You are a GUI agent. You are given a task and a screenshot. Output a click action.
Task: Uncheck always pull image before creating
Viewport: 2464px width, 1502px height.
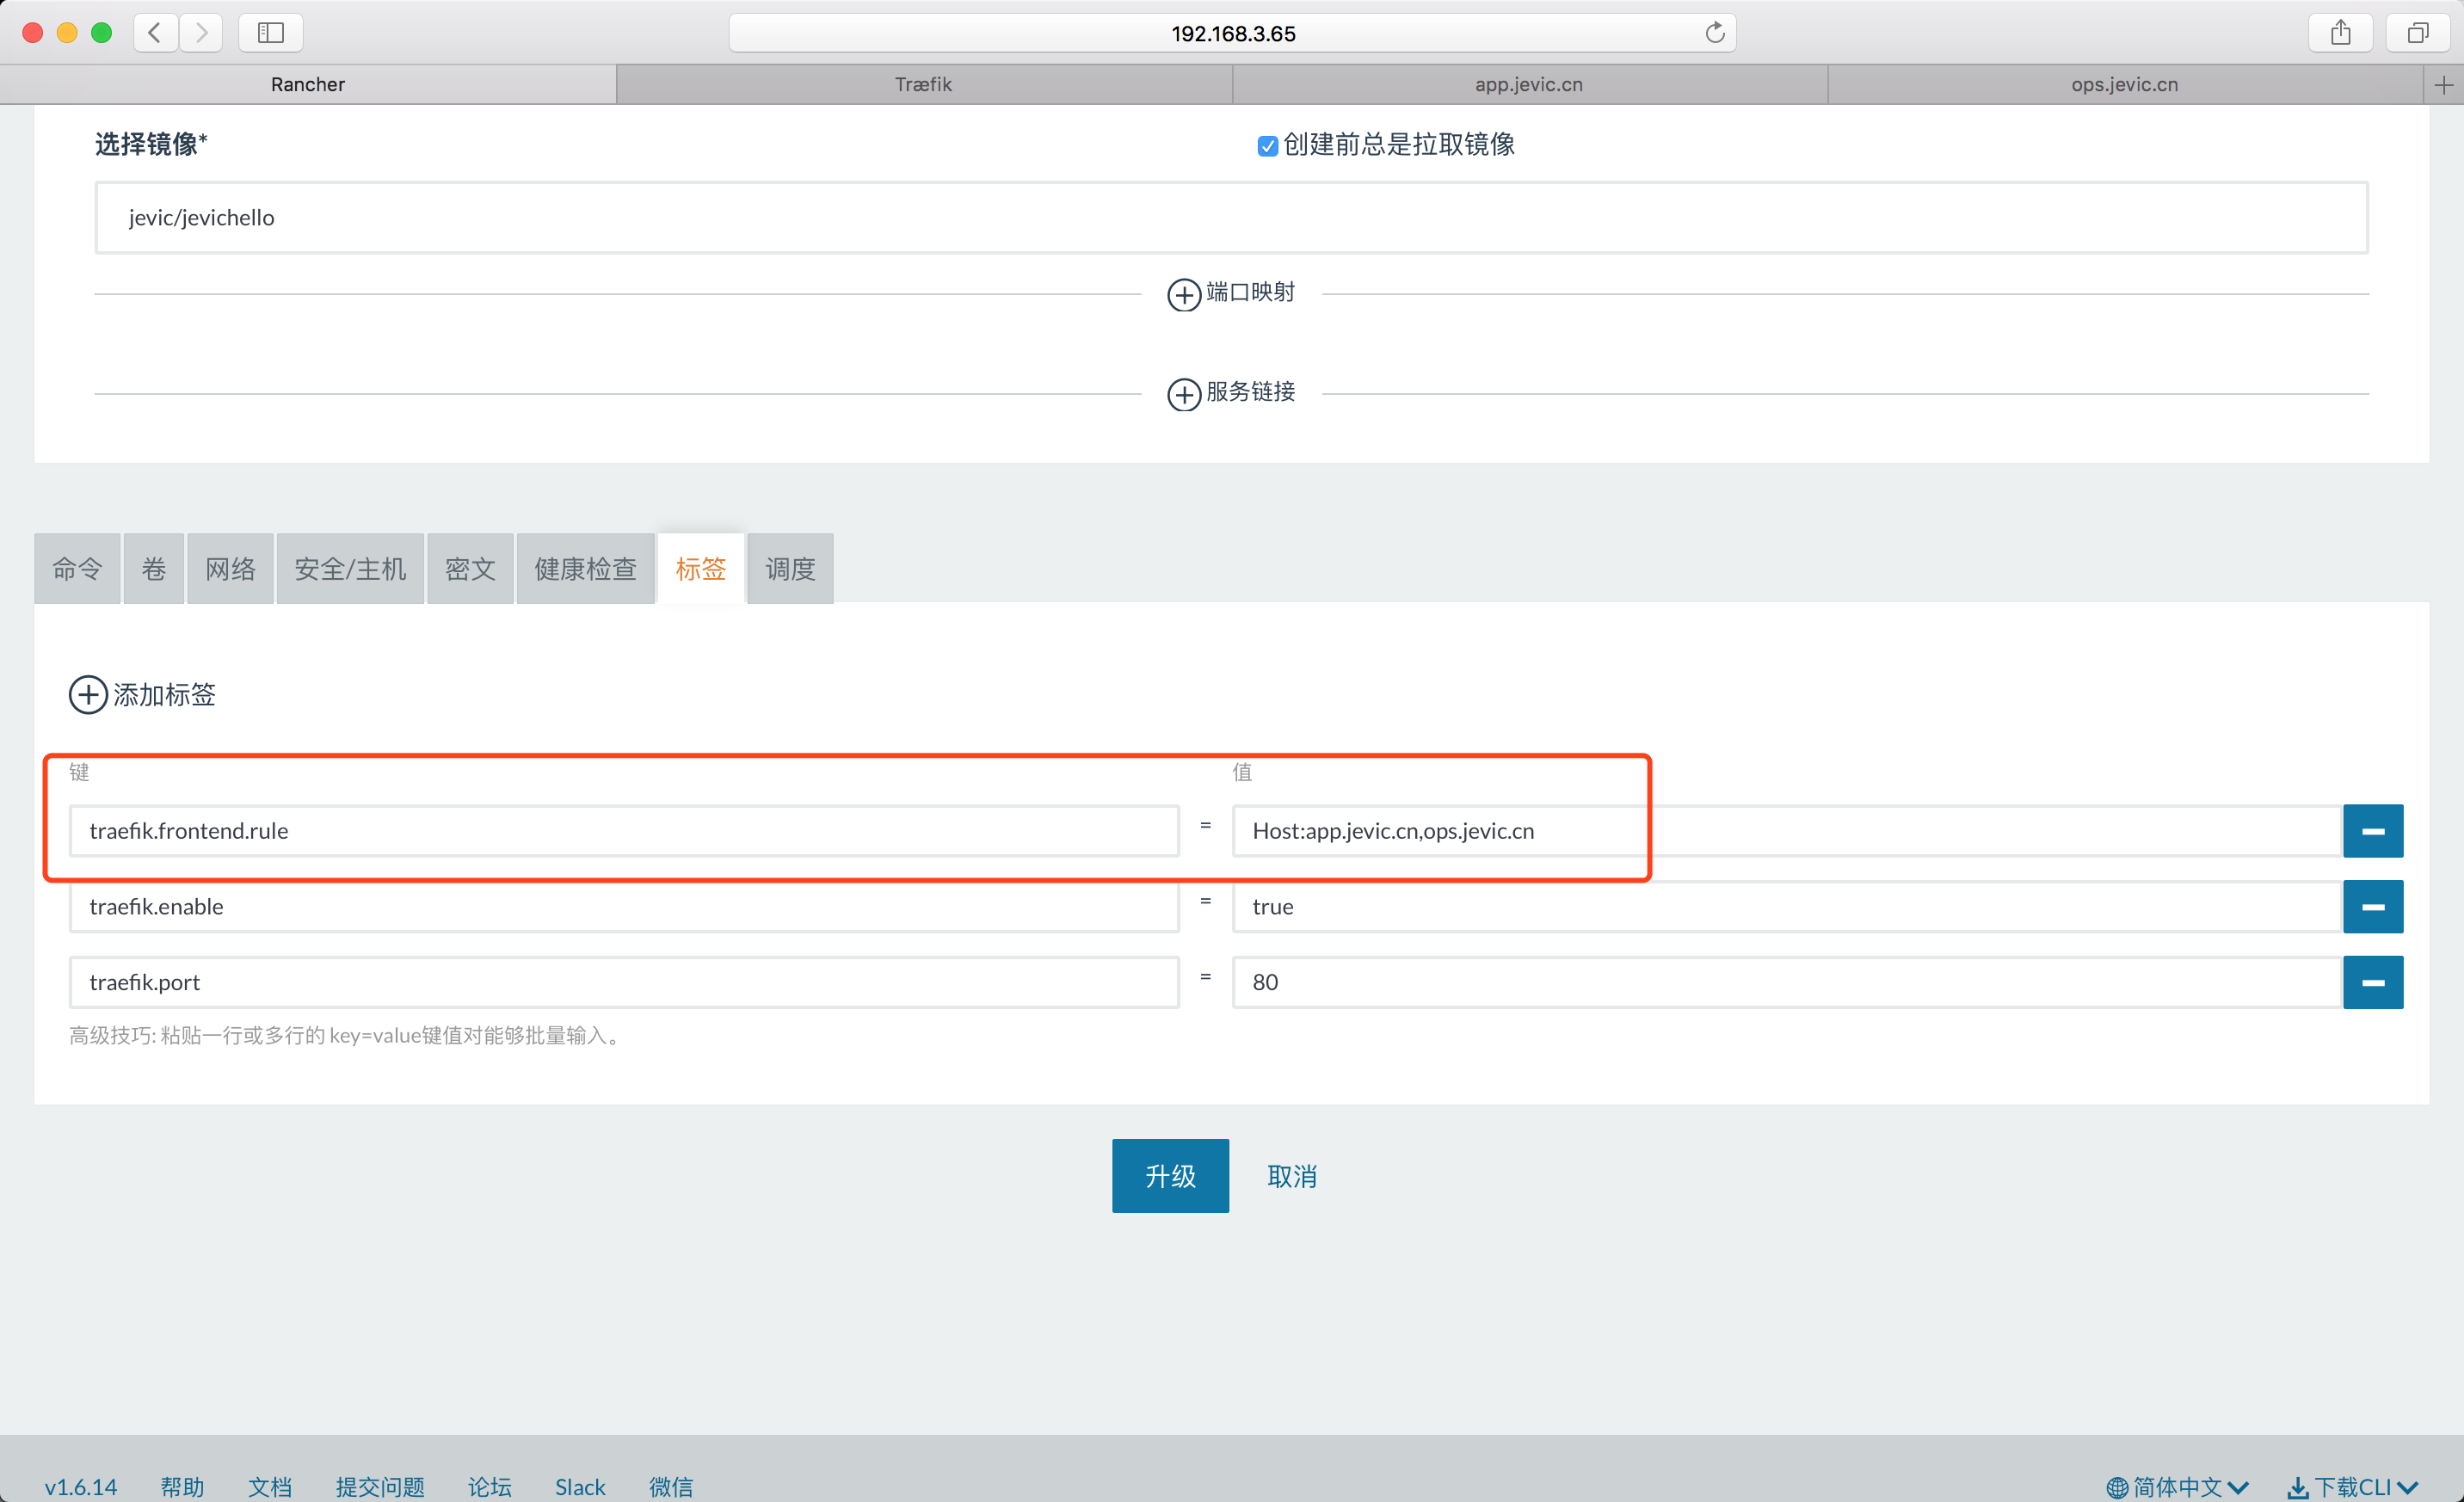(x=1267, y=146)
